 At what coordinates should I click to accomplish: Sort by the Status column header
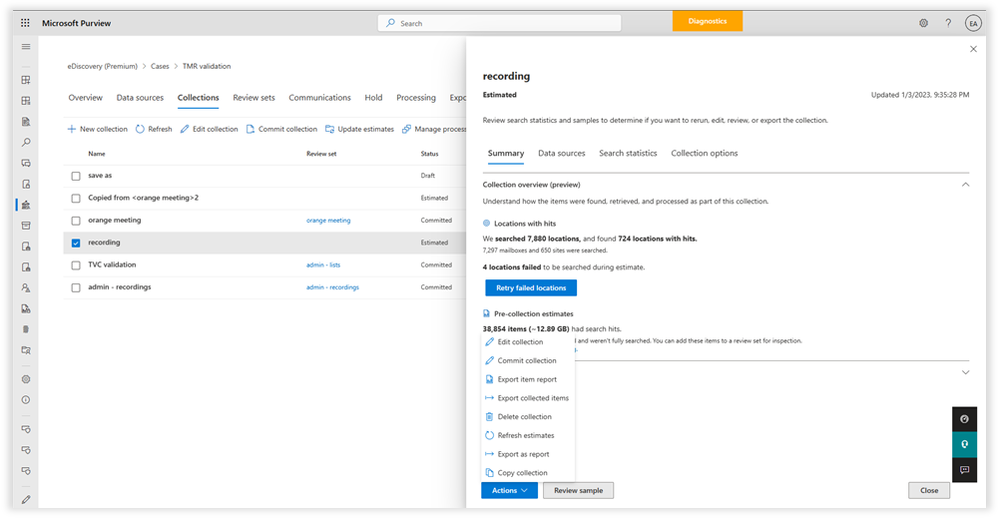429,154
